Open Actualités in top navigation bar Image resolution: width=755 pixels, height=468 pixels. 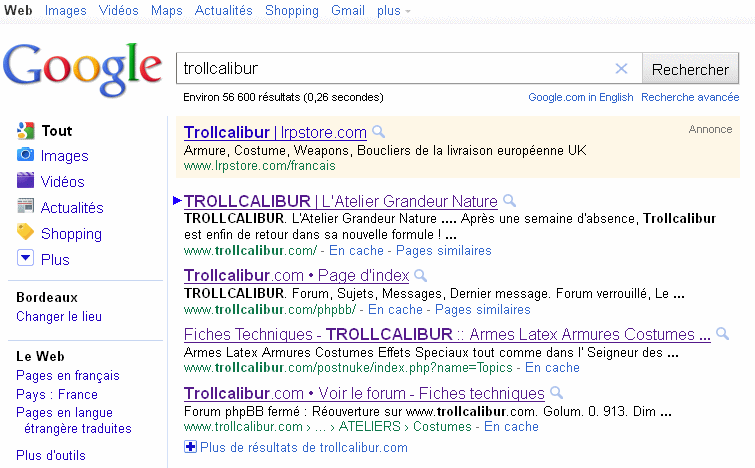click(x=223, y=10)
